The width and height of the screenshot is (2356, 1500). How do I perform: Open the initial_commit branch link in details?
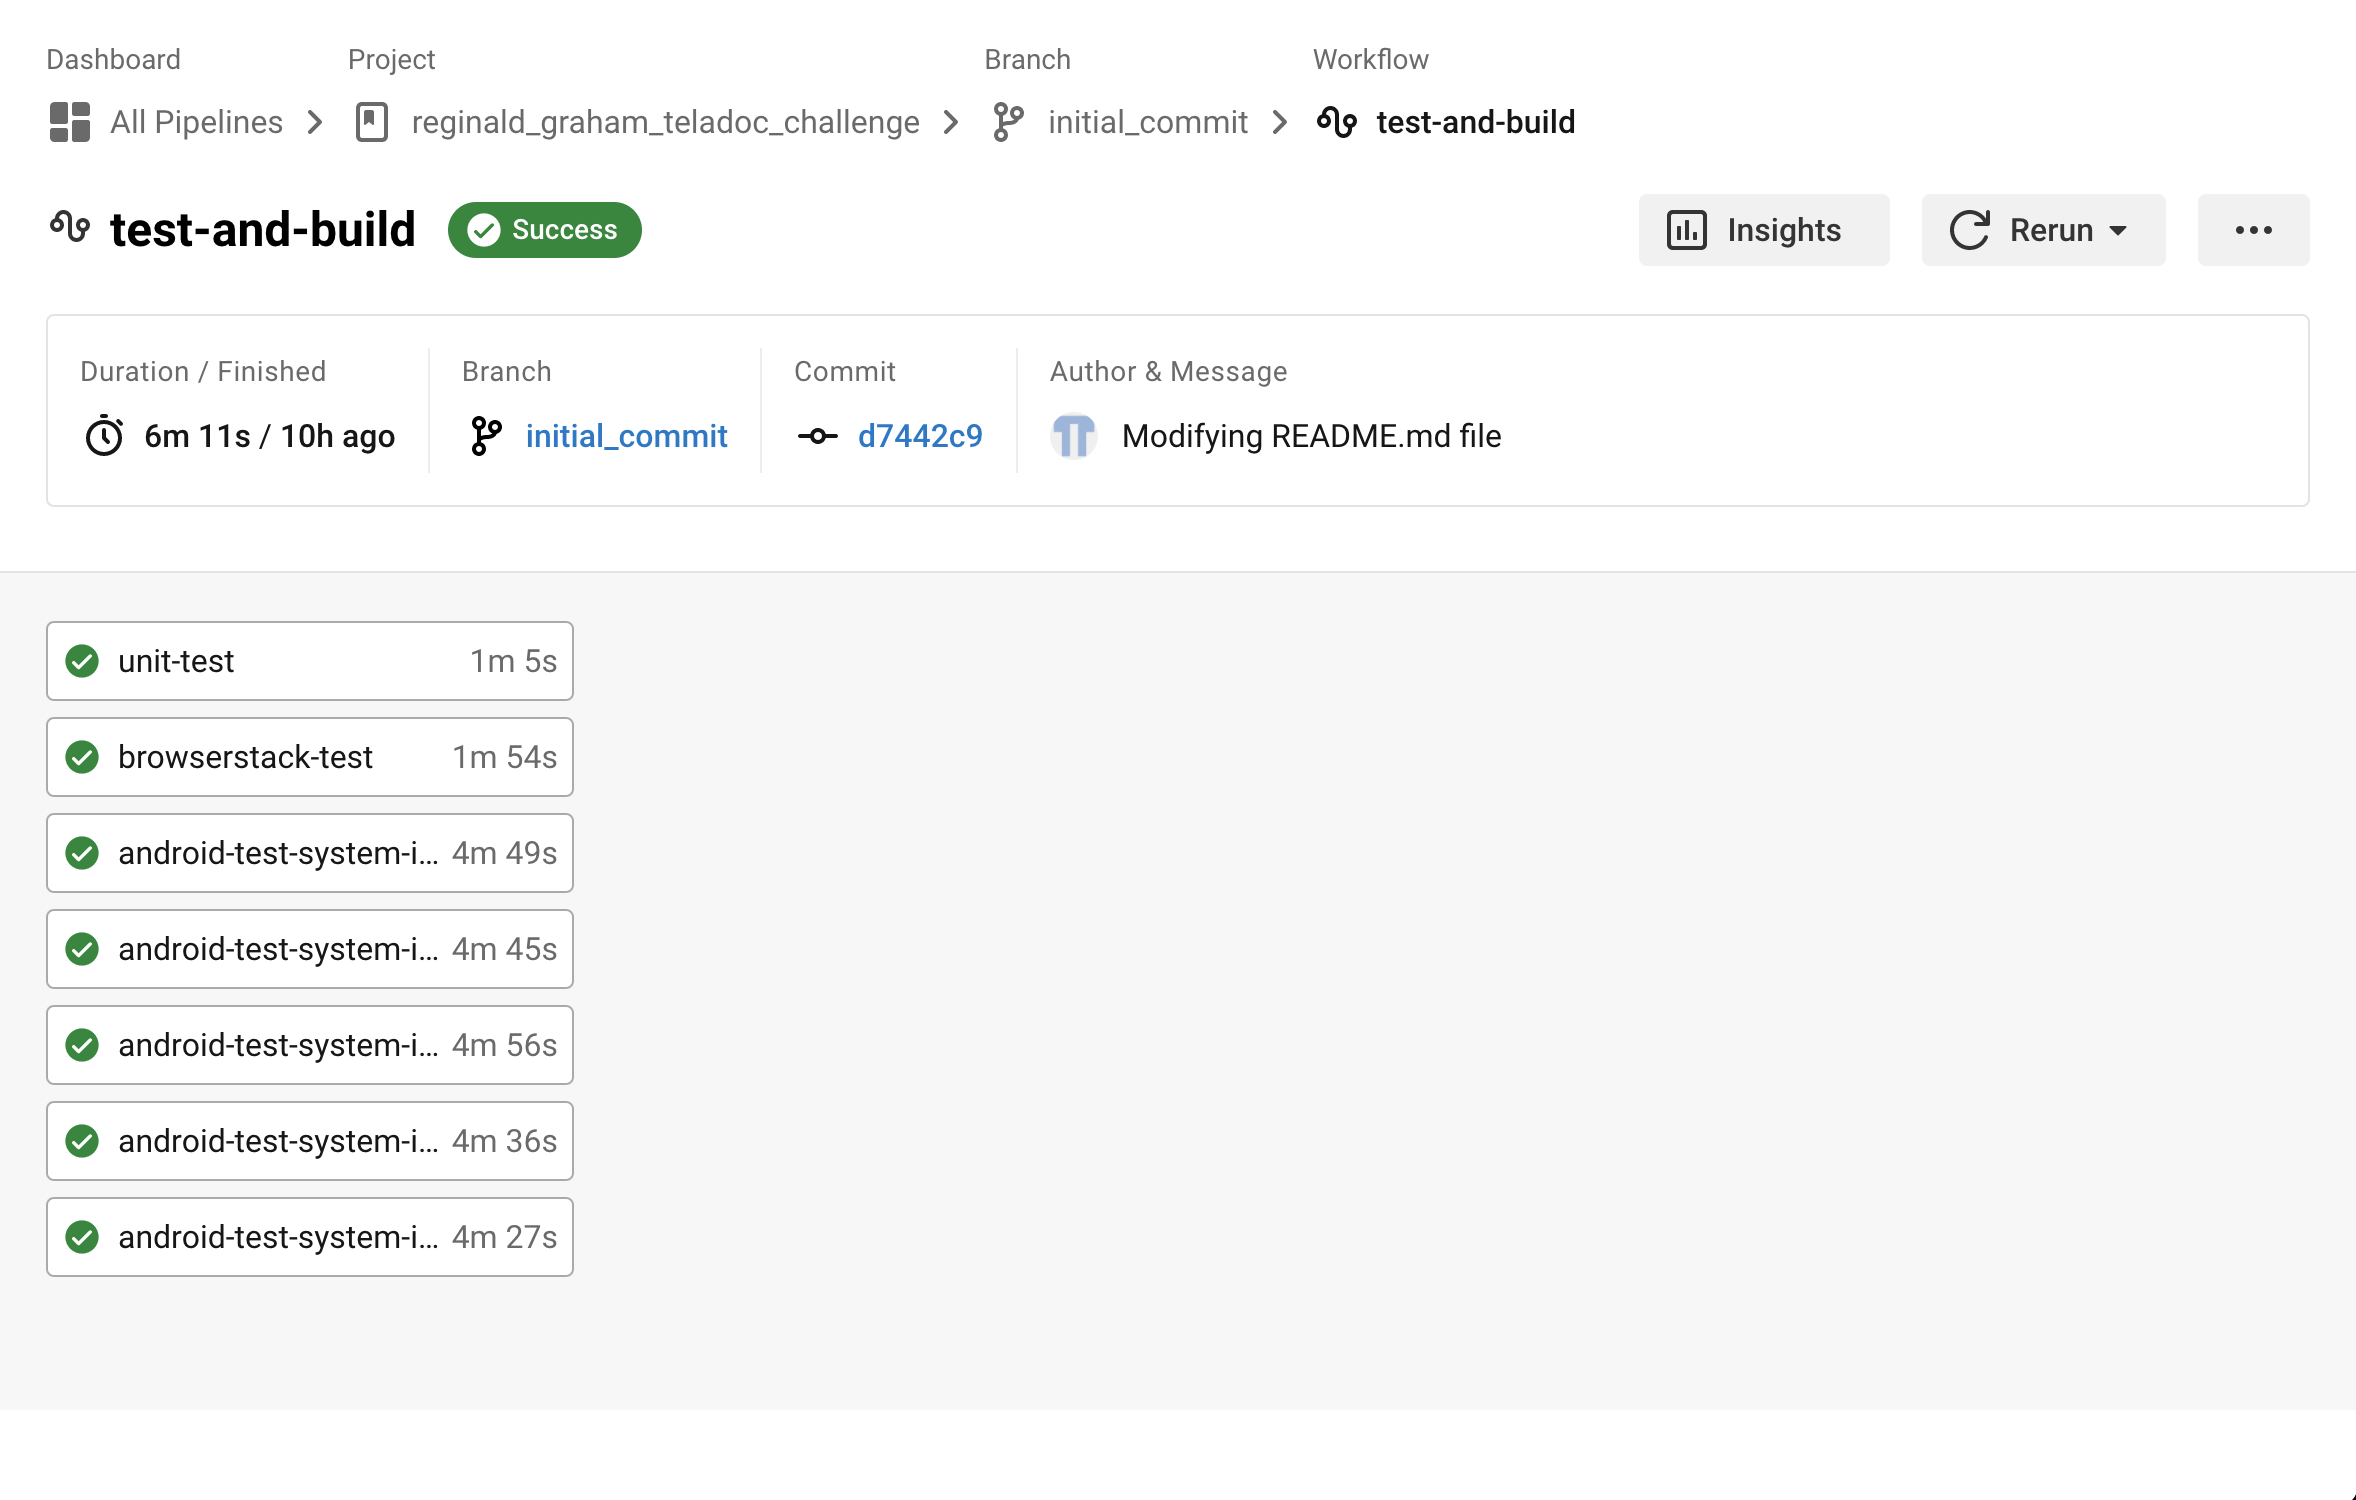click(626, 436)
